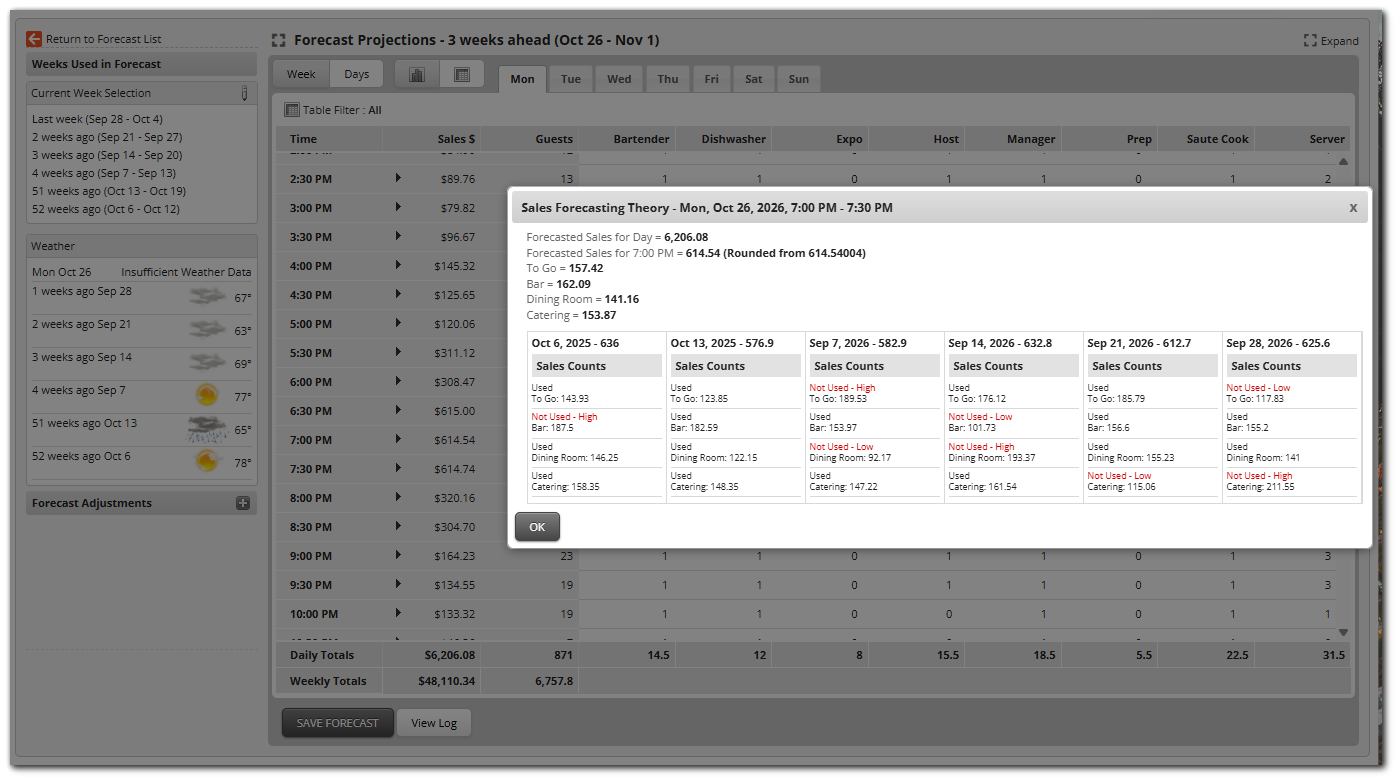Viewport: 1400px width, 783px height.
Task: Click the Expand icon at top right
Action: [x=1310, y=41]
